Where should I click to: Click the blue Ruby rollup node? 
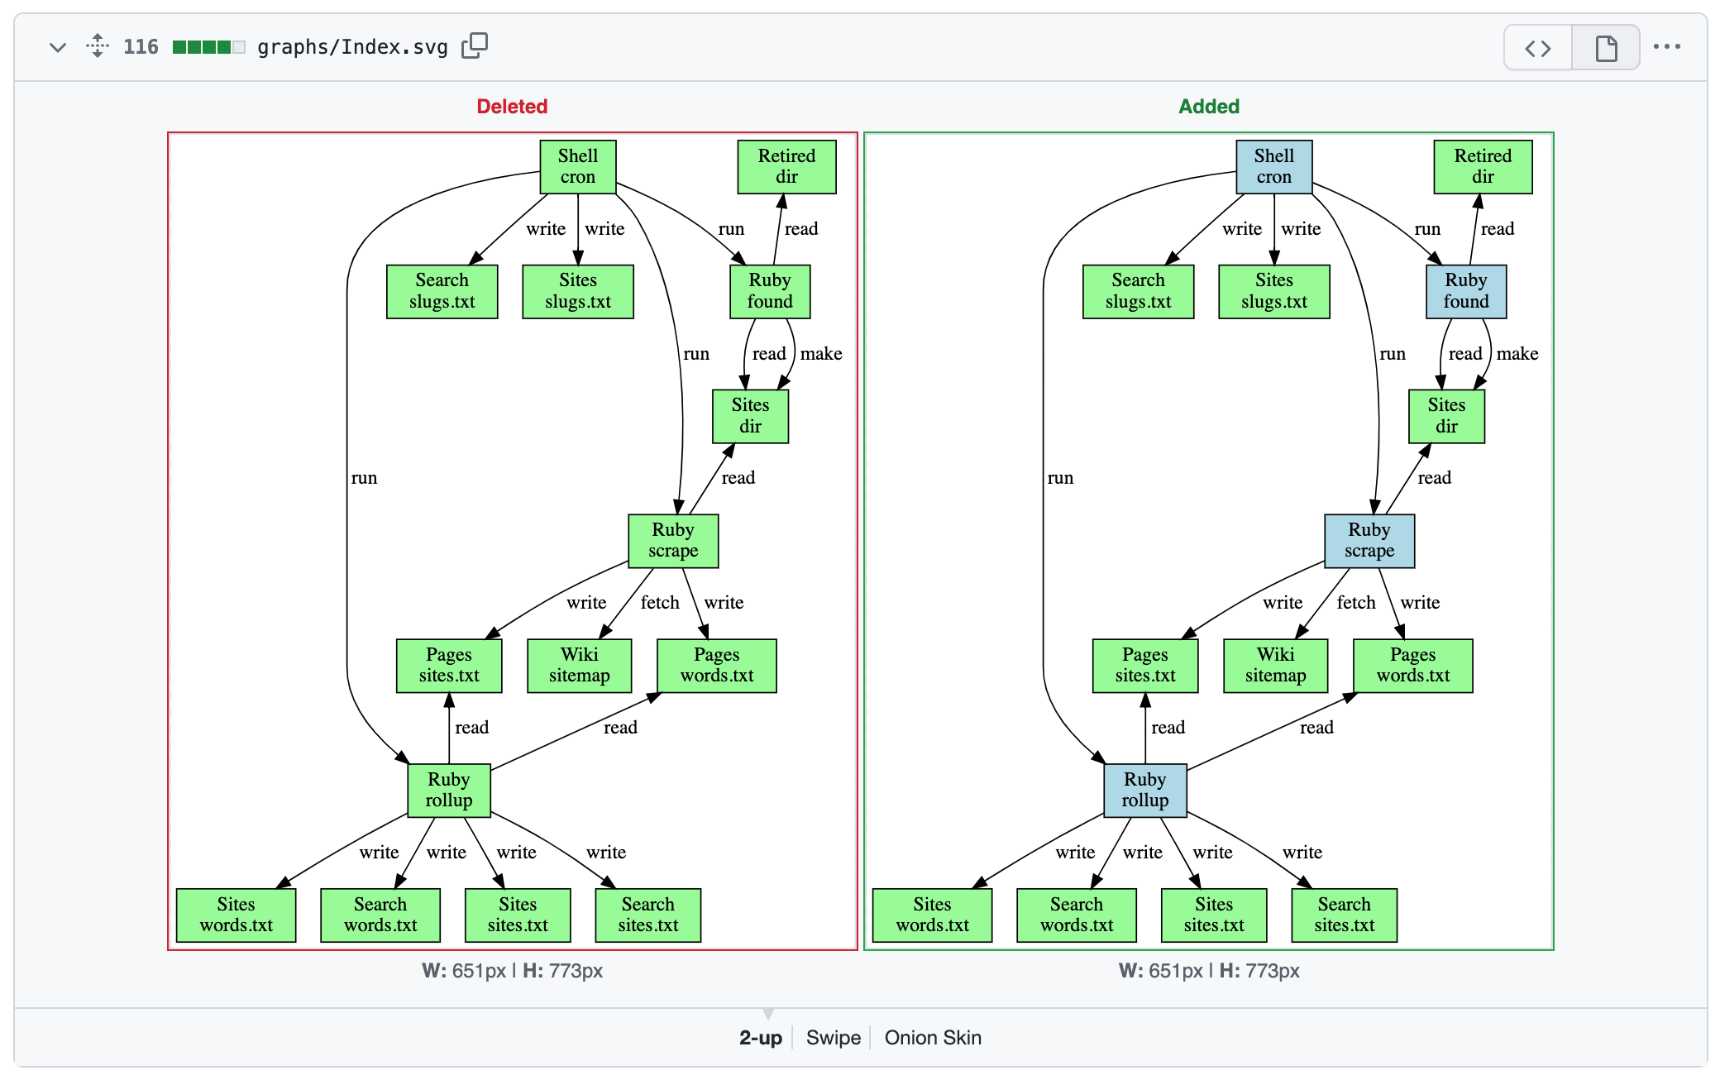[x=1145, y=790]
